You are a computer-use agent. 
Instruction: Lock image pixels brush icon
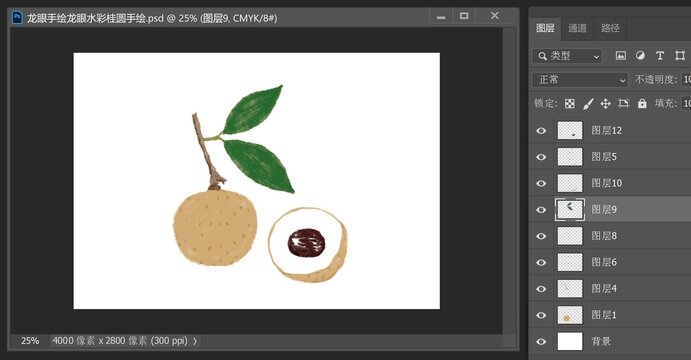pos(588,104)
